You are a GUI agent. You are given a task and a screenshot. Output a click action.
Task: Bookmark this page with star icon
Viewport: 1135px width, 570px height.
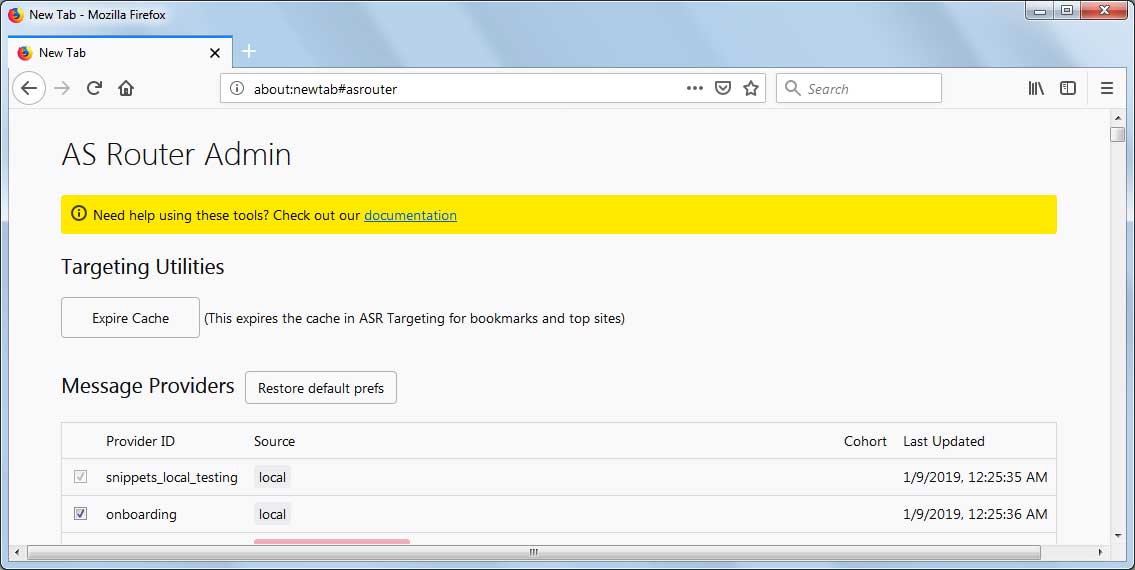pos(751,88)
